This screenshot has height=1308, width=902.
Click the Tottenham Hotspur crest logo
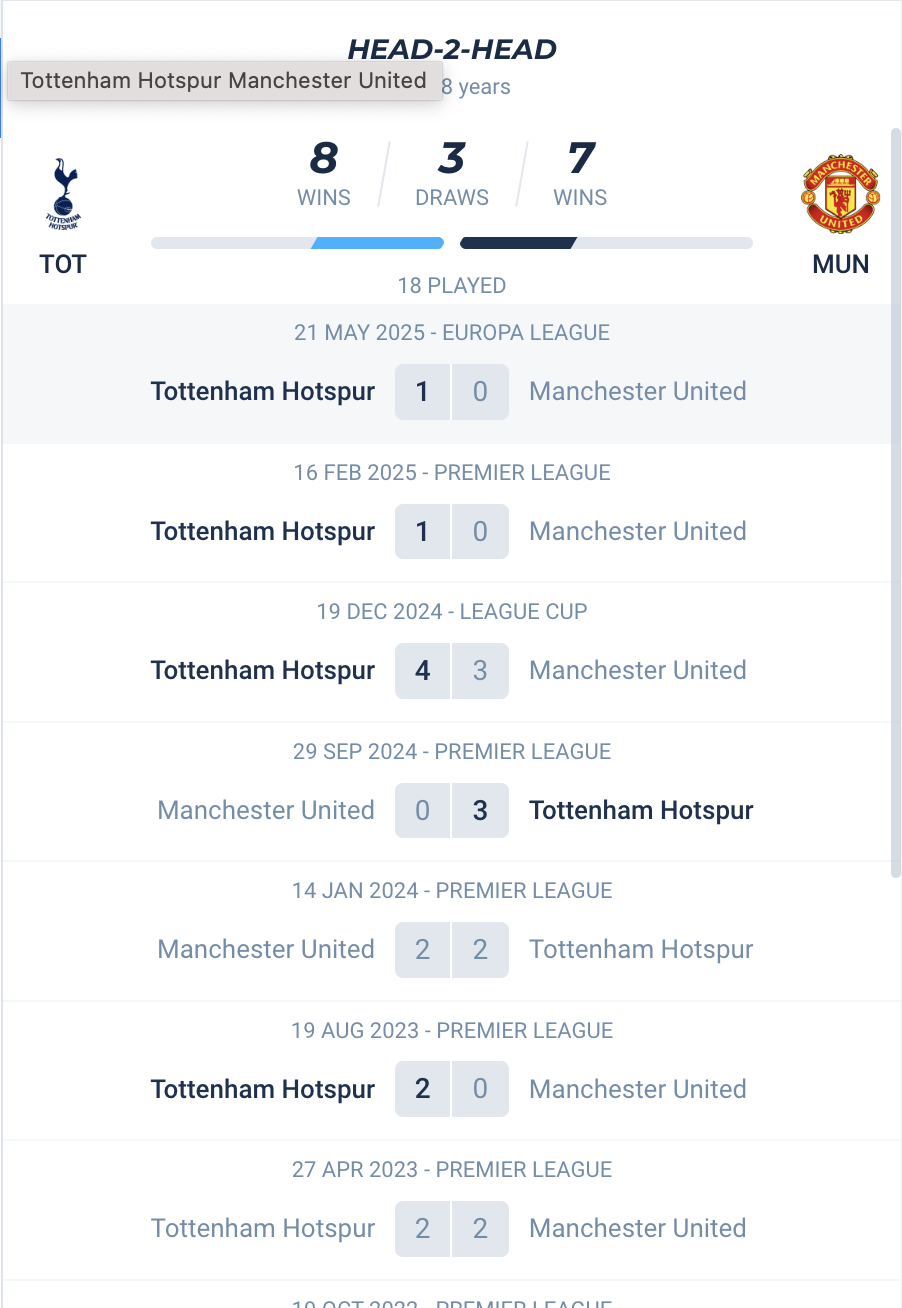pyautogui.click(x=63, y=194)
